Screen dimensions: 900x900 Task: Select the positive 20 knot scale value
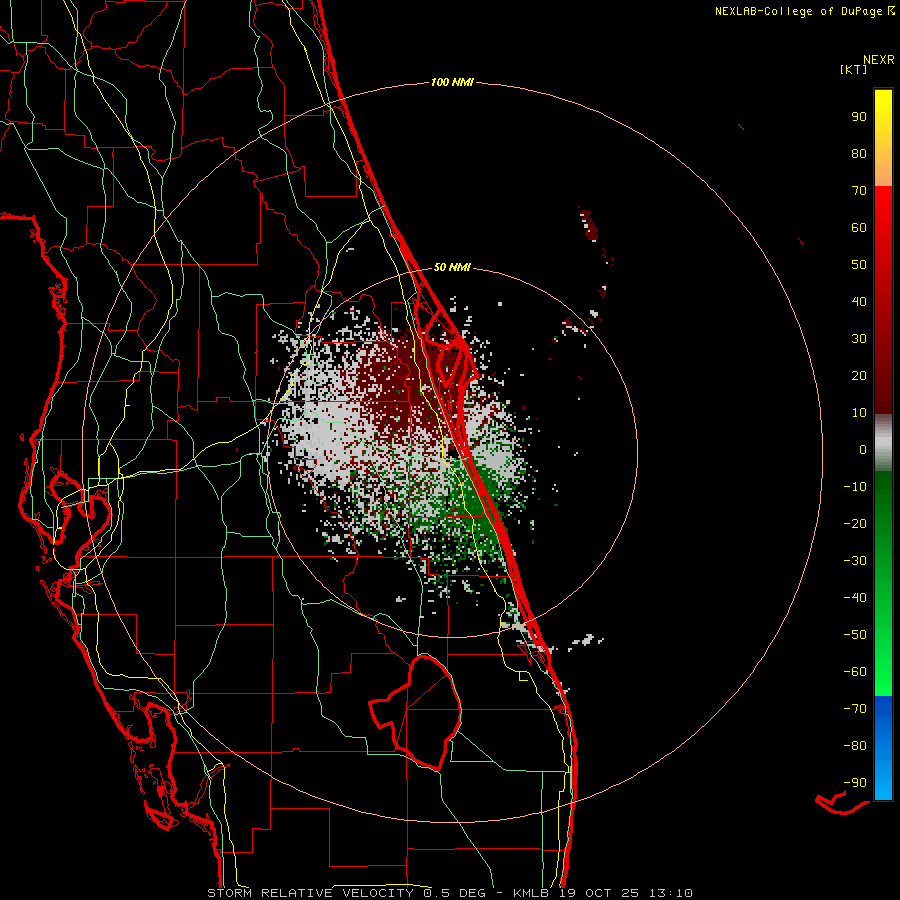coord(859,376)
